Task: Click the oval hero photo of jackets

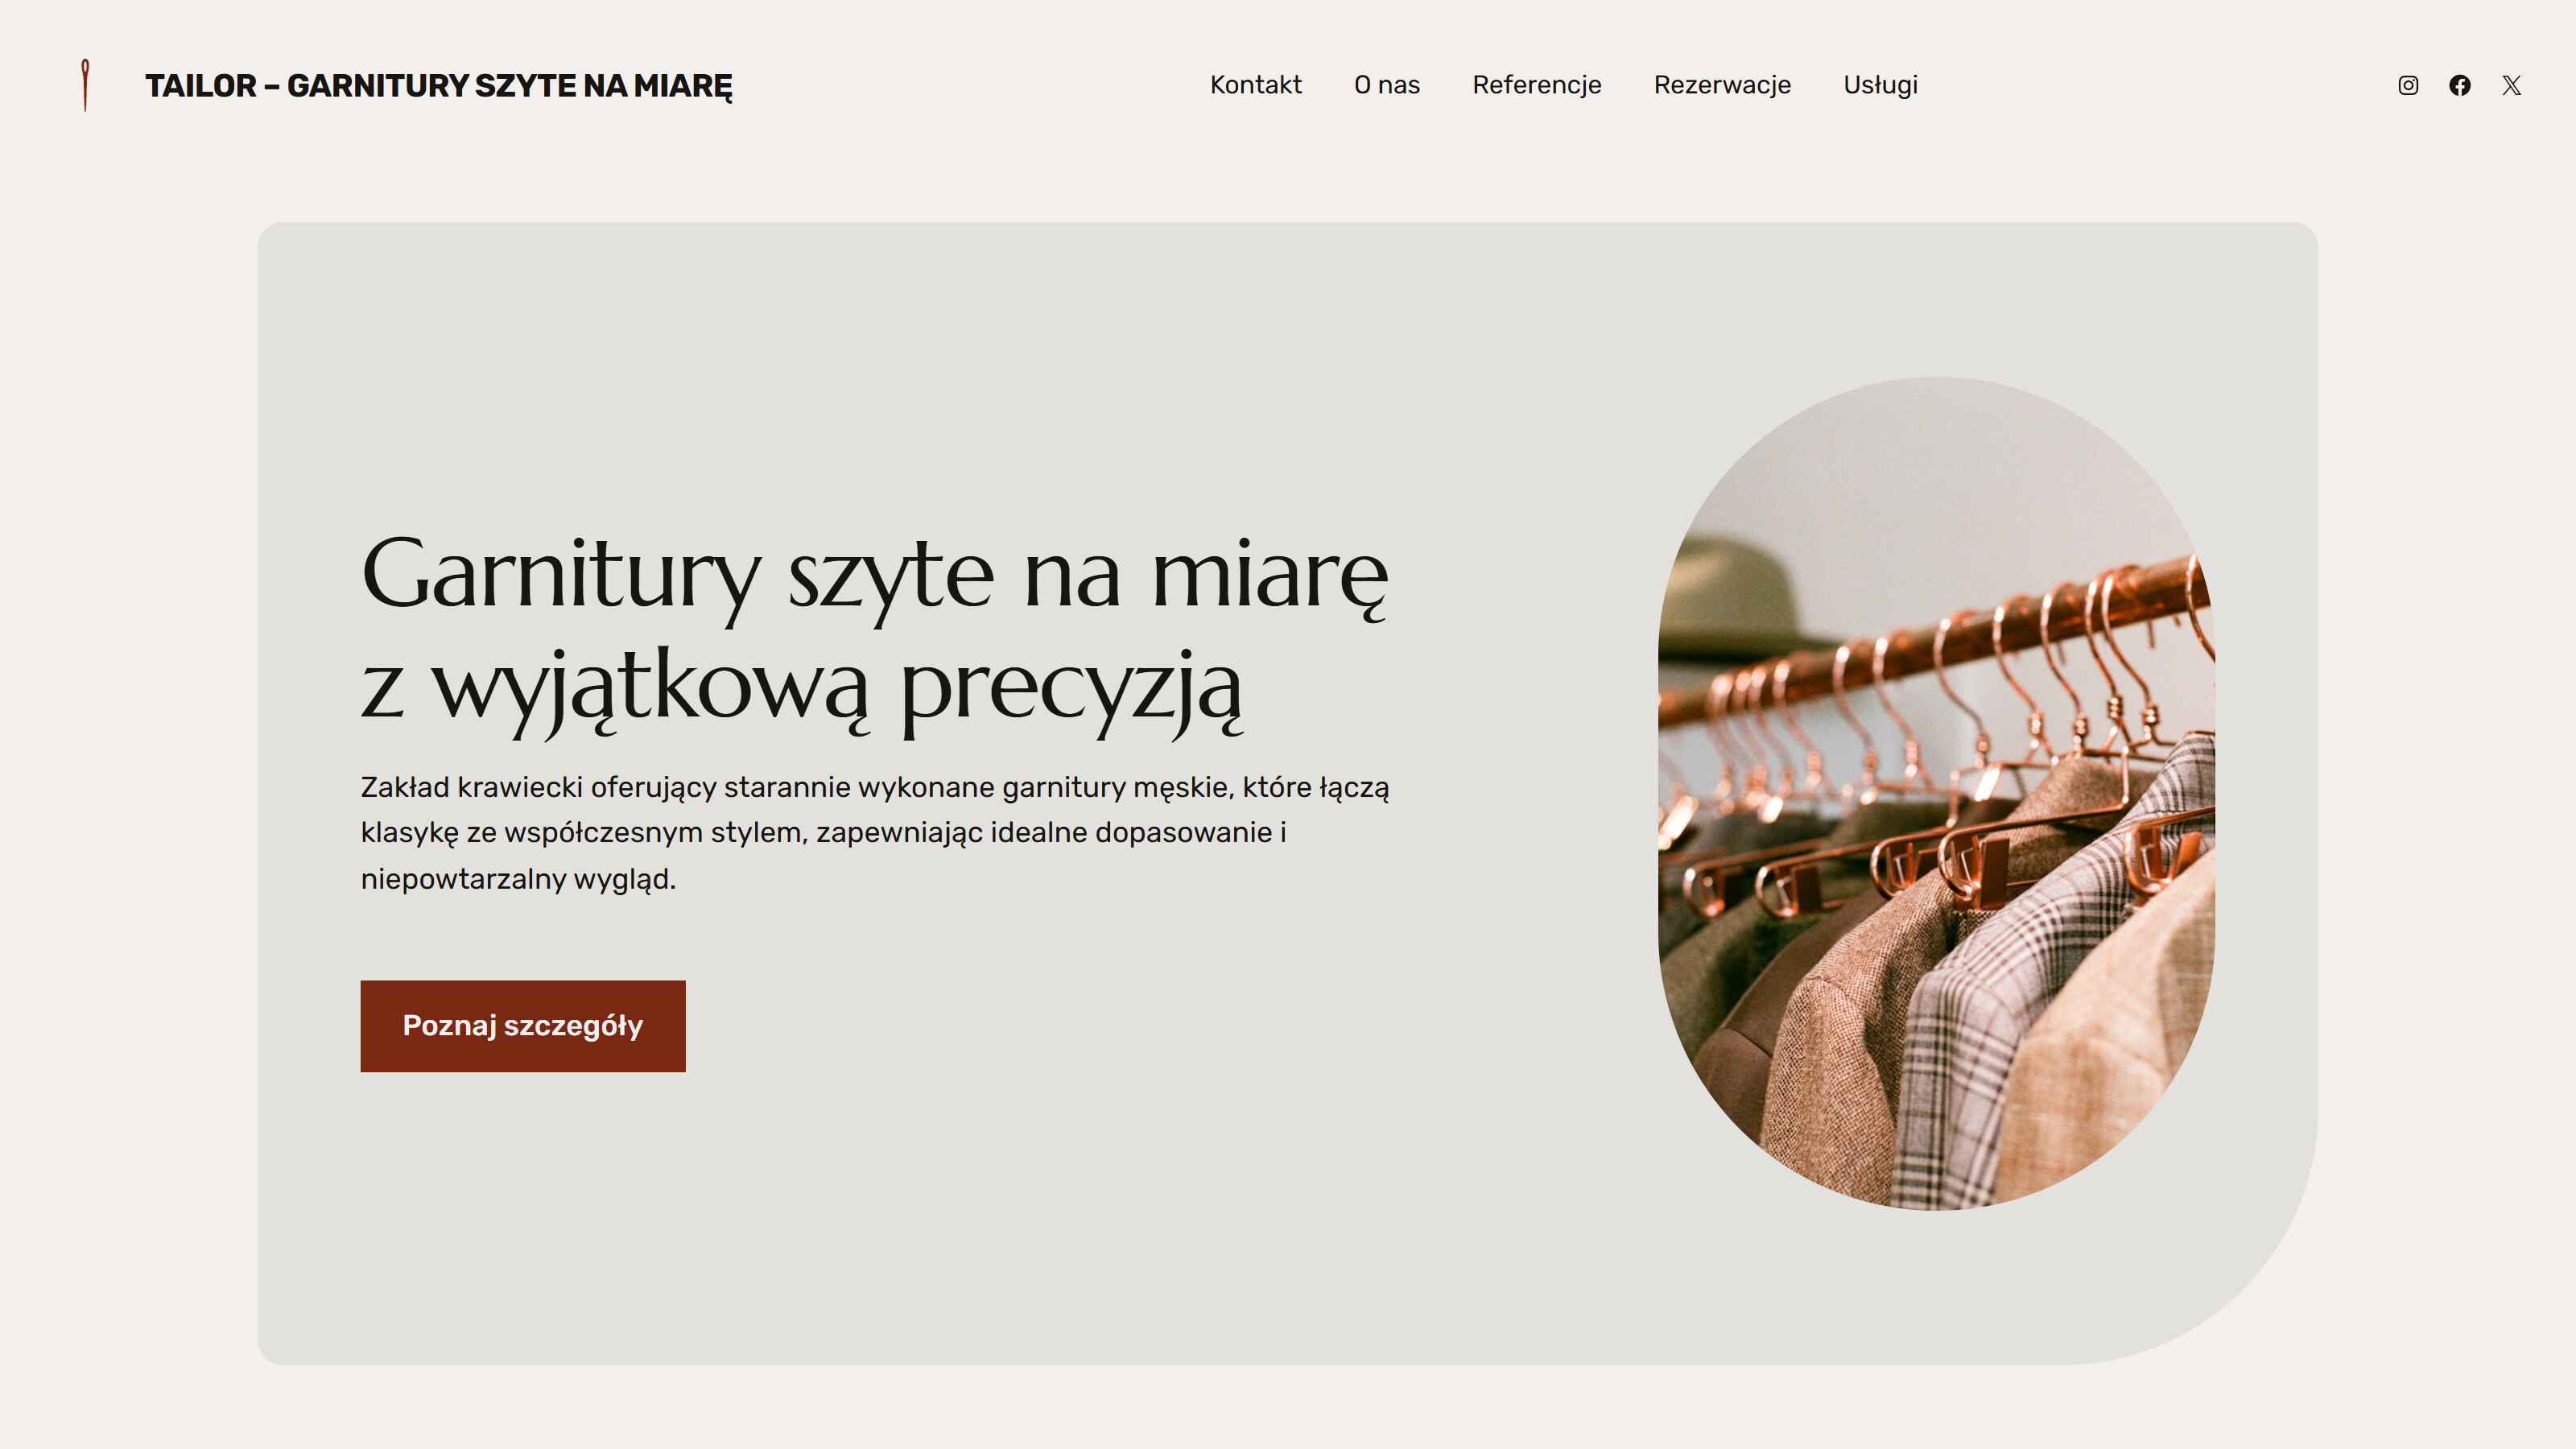Action: click(x=1936, y=793)
